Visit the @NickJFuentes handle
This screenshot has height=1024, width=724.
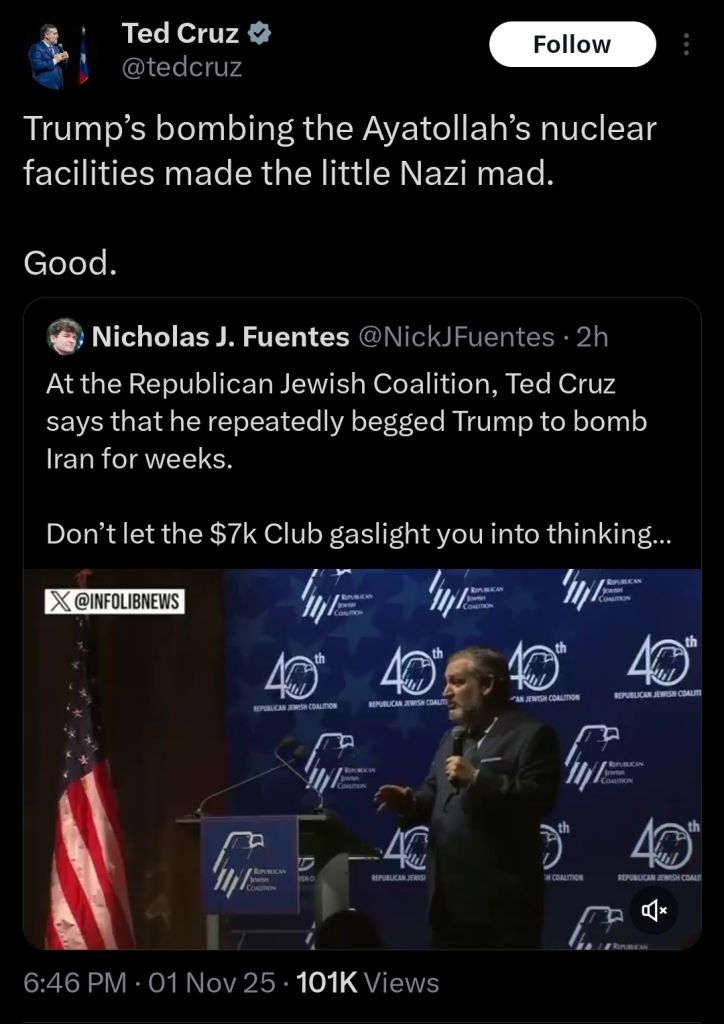point(454,338)
